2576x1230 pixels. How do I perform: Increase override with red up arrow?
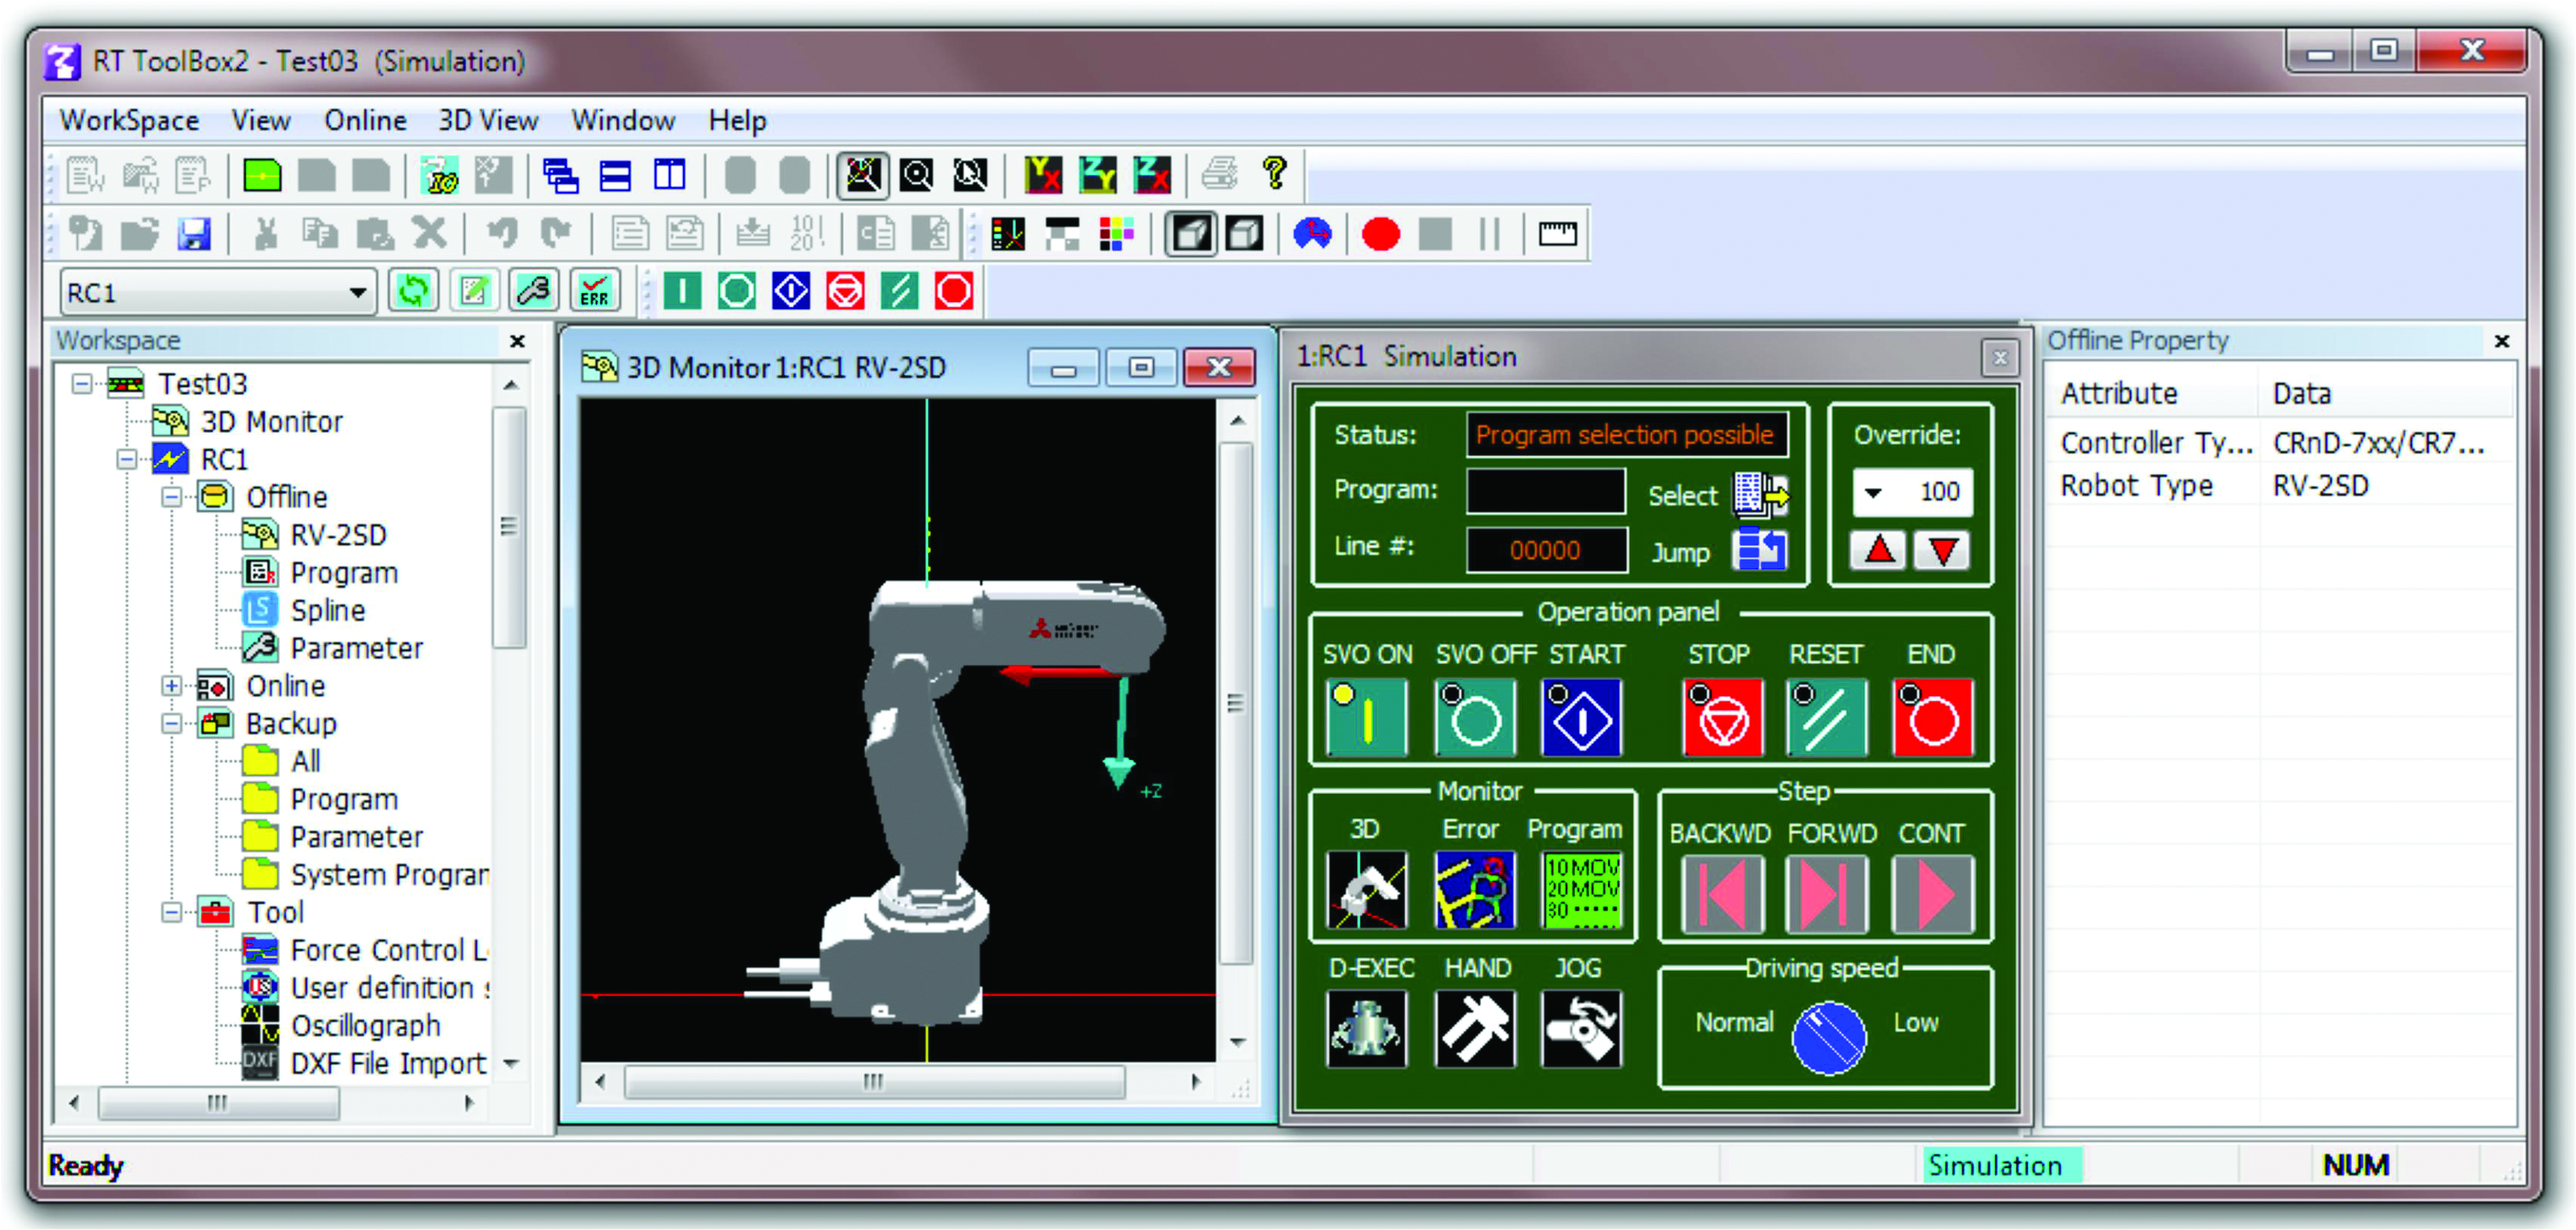(x=1879, y=550)
